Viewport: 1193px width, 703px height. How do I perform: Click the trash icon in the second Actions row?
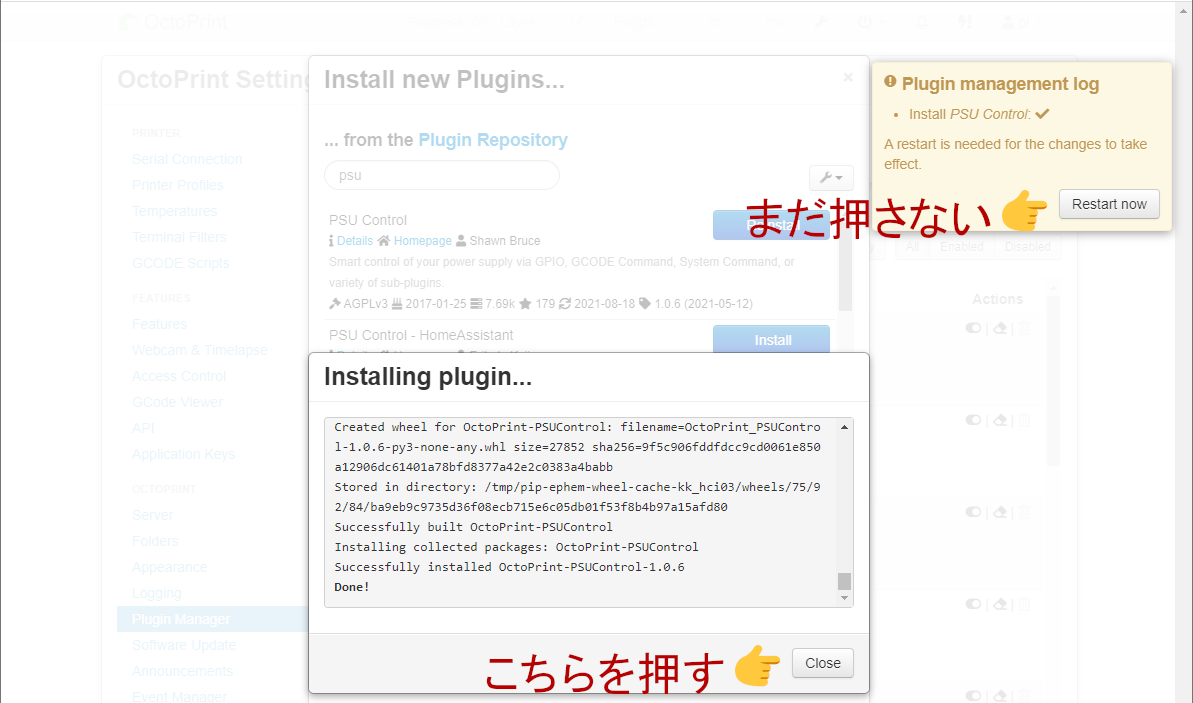click(1025, 420)
